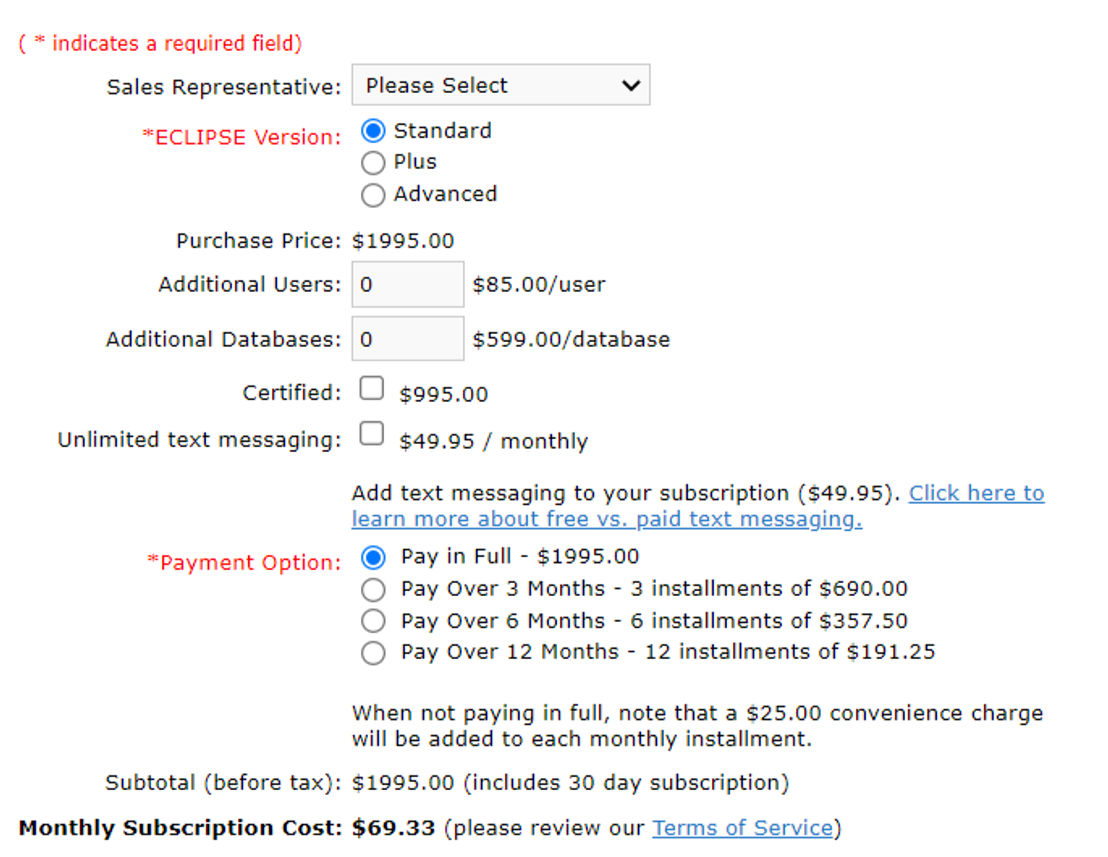Click the *ECLIPSE Version label
1108x857 pixels.
242,136
